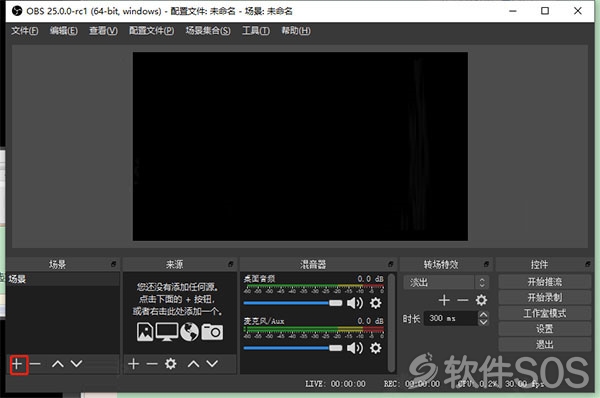This screenshot has height=398, width=600.
Task: Open transition properties gear
Action: click(481, 300)
